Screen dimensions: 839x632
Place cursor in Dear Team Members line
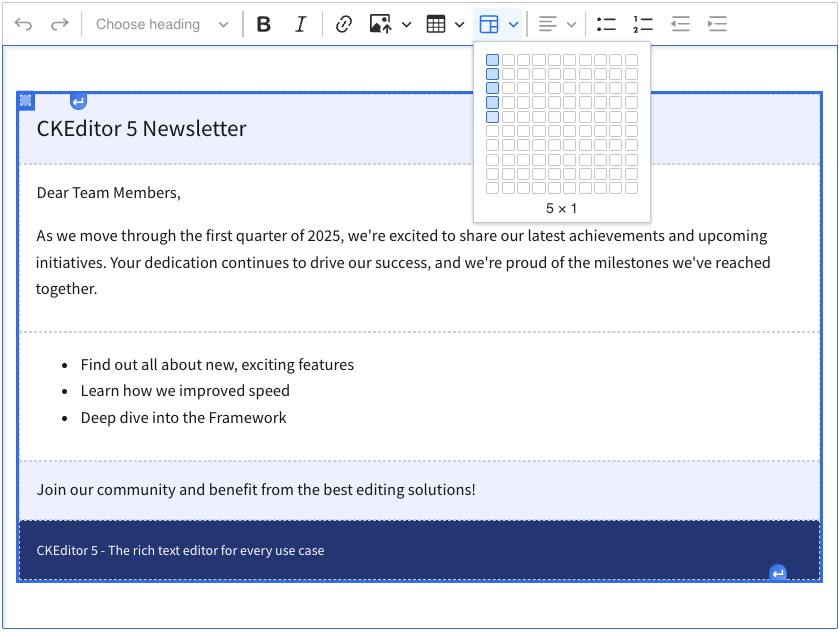(109, 193)
